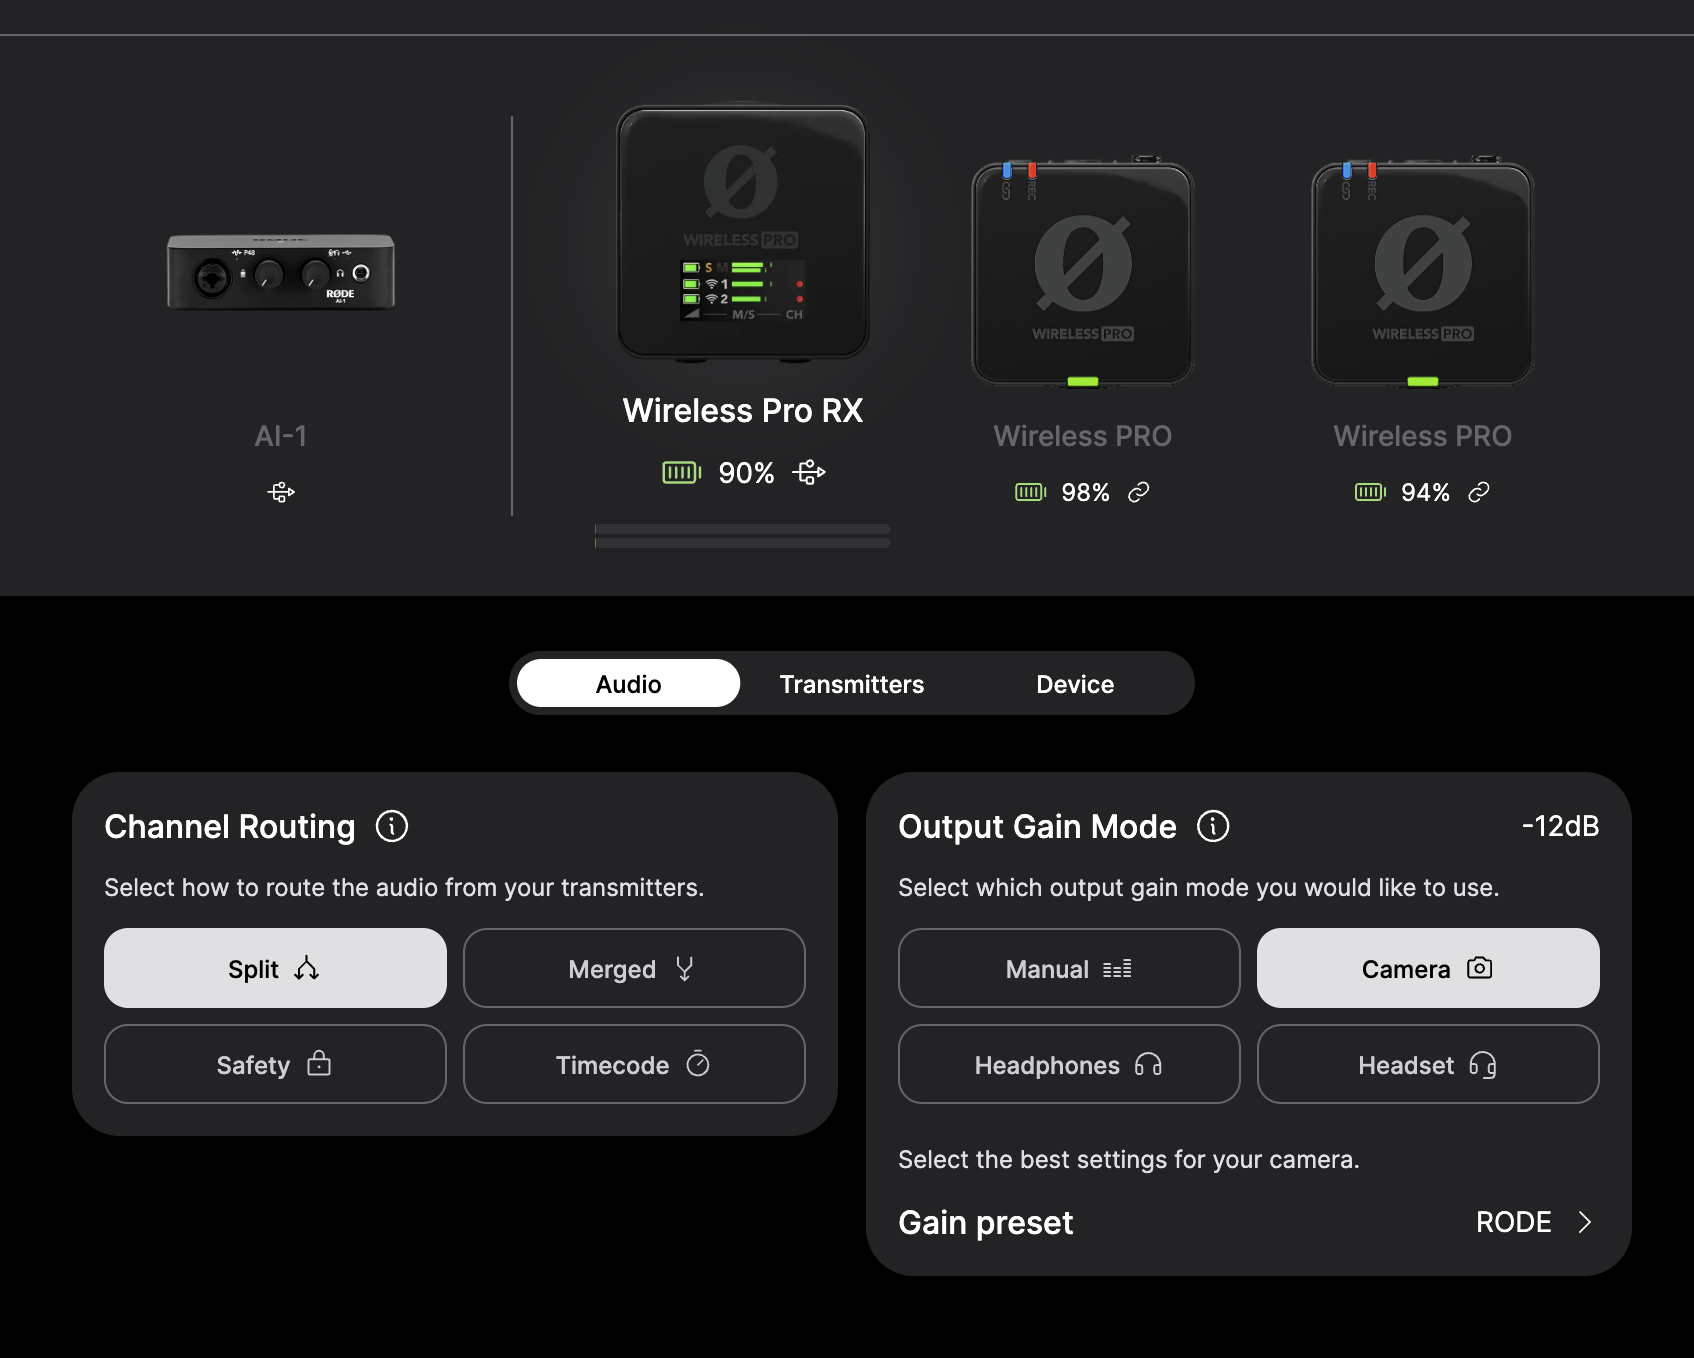Select the Wireless PRO transmitter at 98%
The height and width of the screenshot is (1358, 1694).
[x=1083, y=272]
